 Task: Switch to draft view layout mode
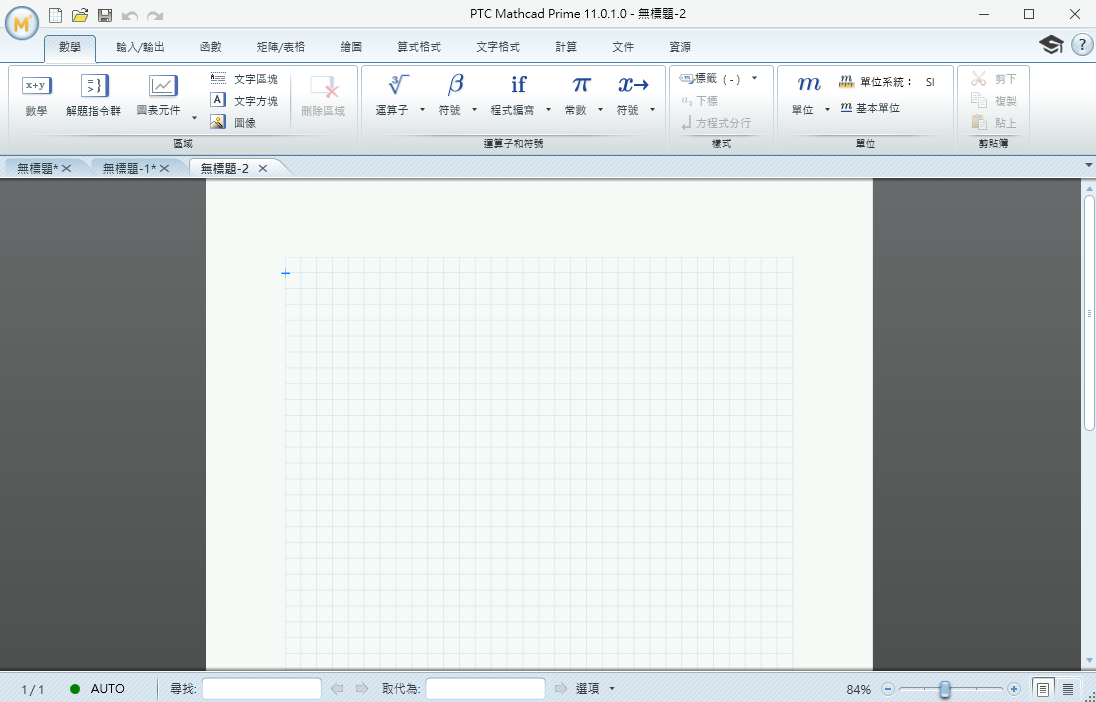[1068, 689]
